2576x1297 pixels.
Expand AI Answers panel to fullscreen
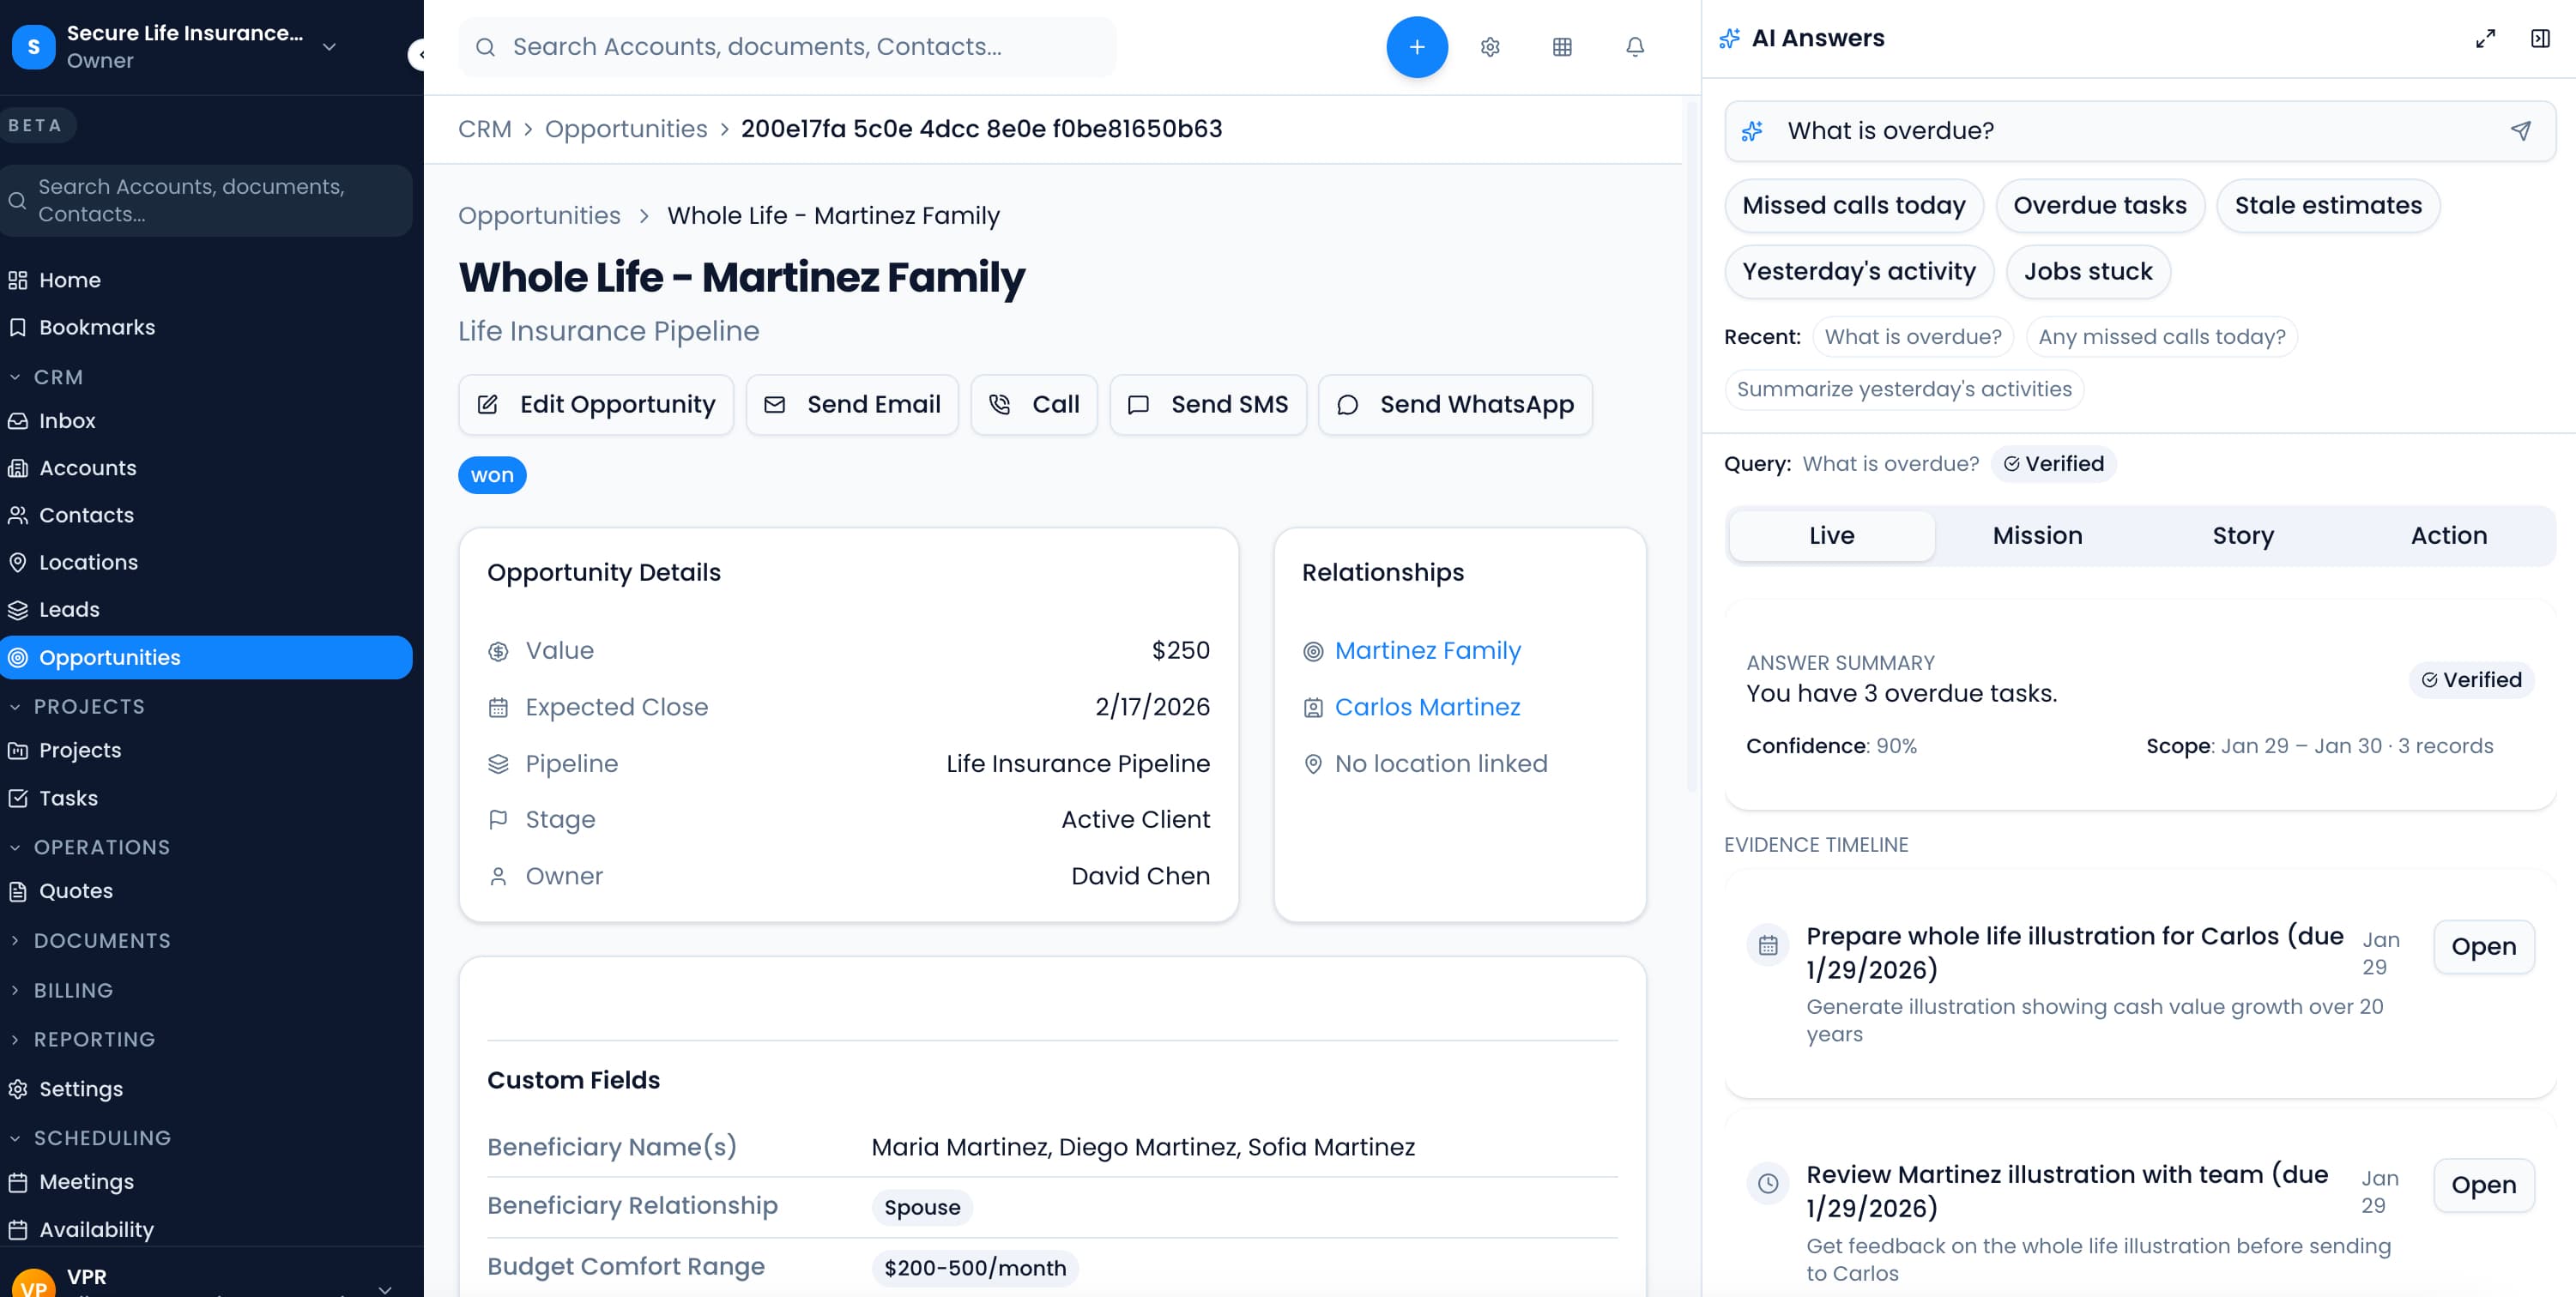click(x=2486, y=38)
